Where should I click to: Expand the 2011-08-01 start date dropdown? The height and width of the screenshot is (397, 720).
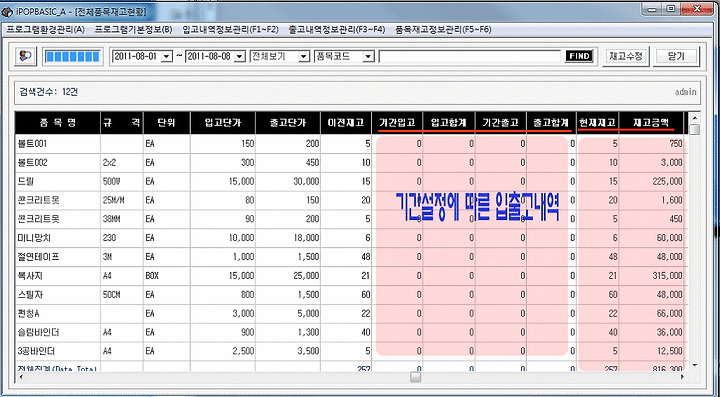point(167,56)
